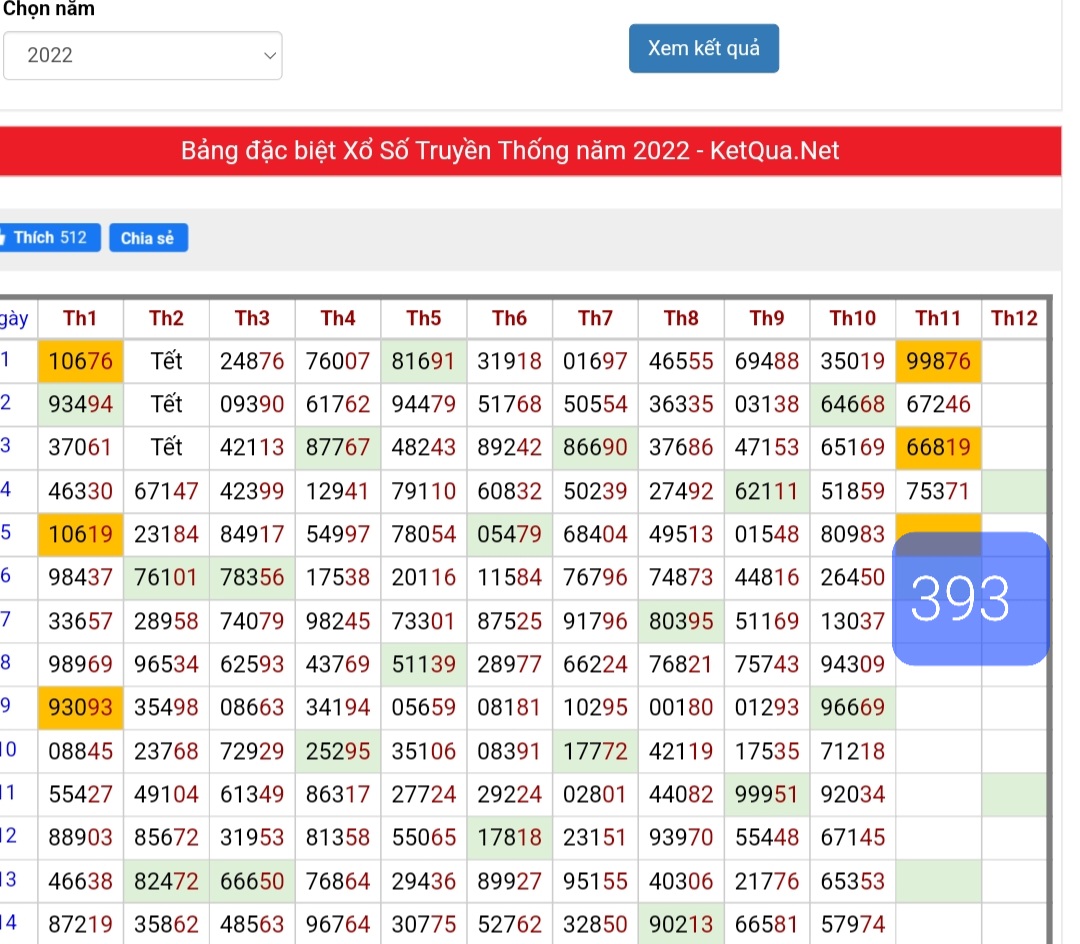Click the Thích 512 like button
The height and width of the screenshot is (944, 1080).
tap(50, 238)
